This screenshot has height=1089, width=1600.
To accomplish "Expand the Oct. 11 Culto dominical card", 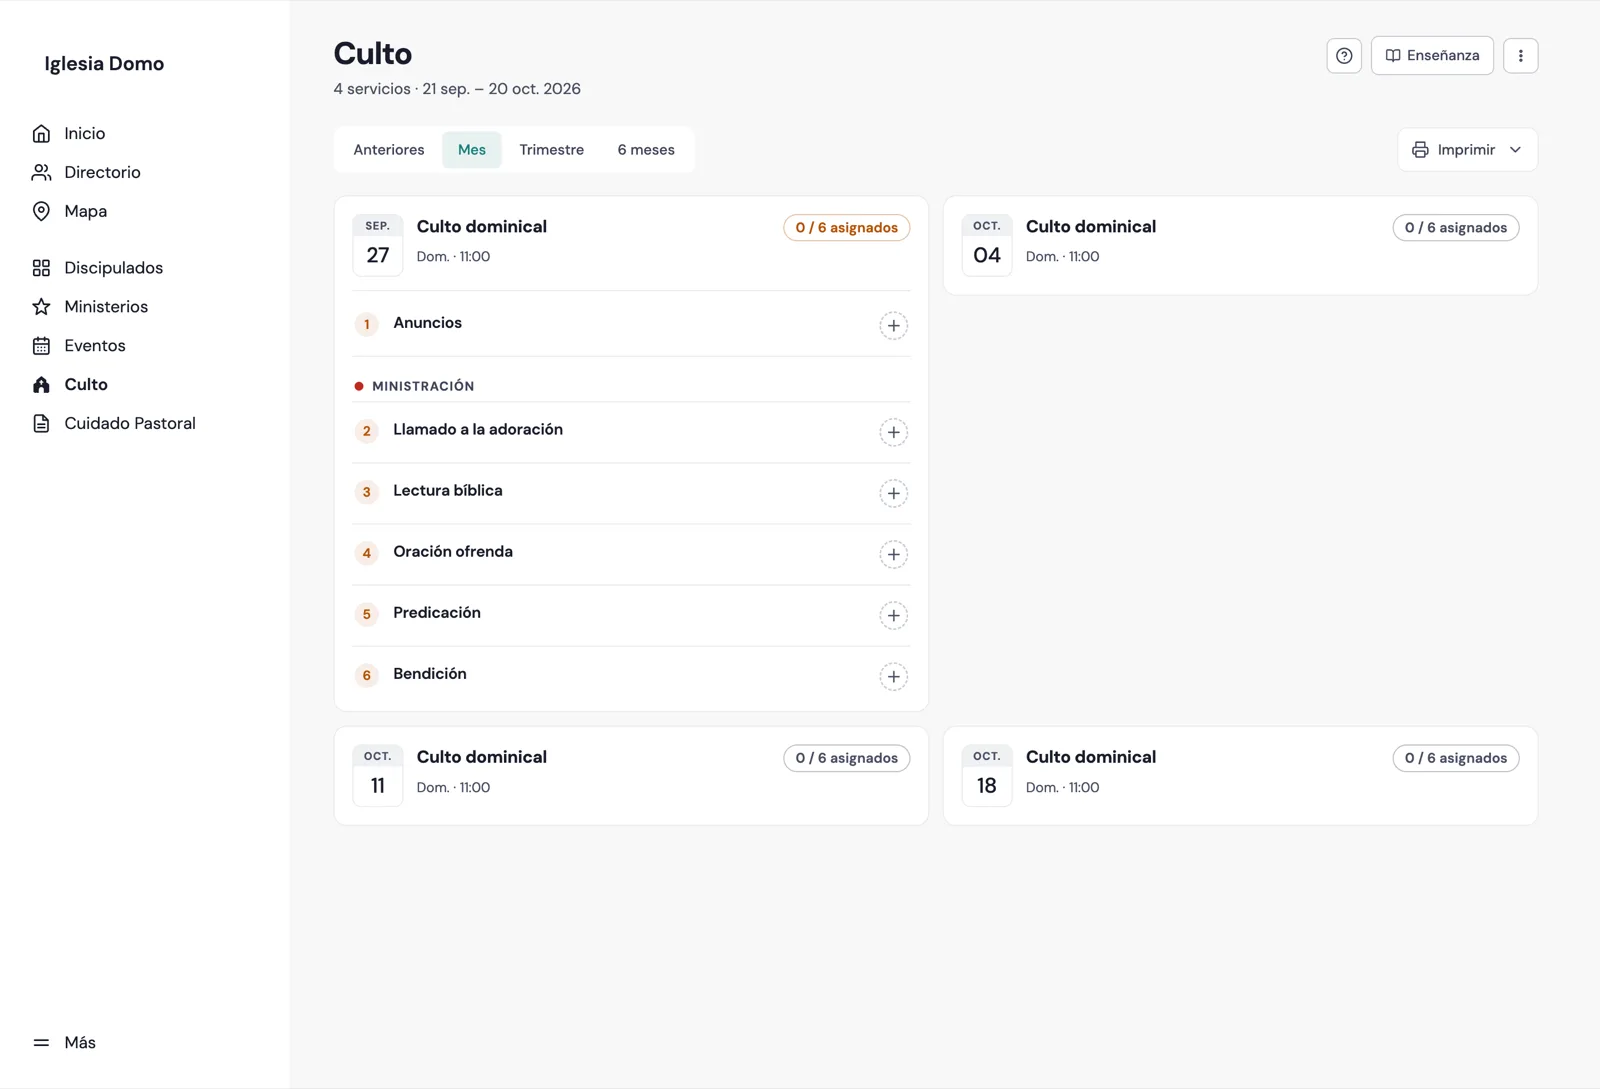I will coord(631,776).
